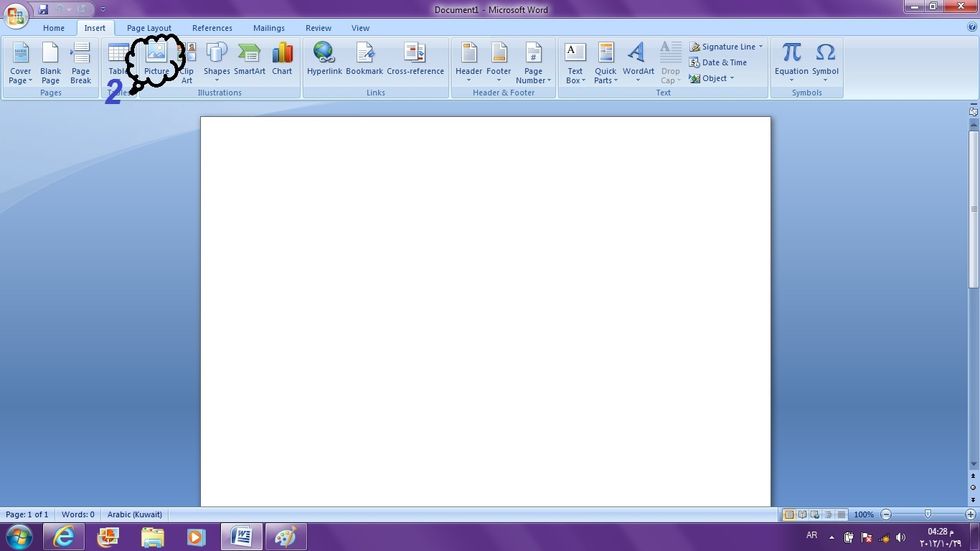This screenshot has height=551, width=980.
Task: Expand the Header dropdown
Action: [468, 62]
